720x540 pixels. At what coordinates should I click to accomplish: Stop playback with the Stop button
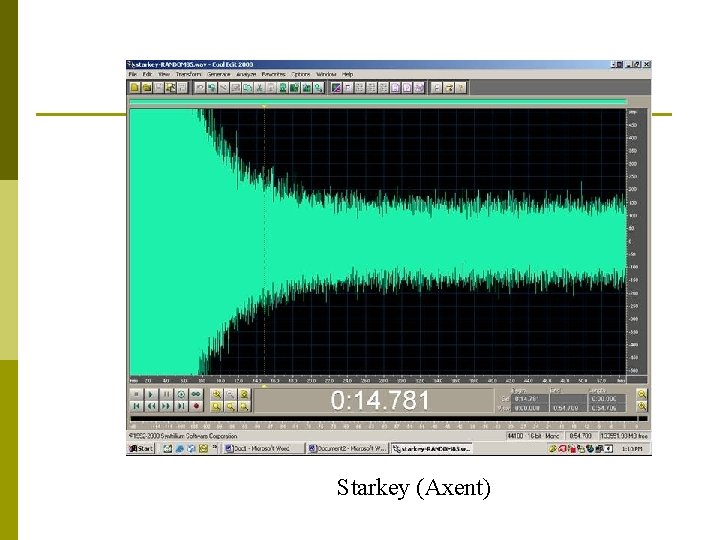pos(136,394)
